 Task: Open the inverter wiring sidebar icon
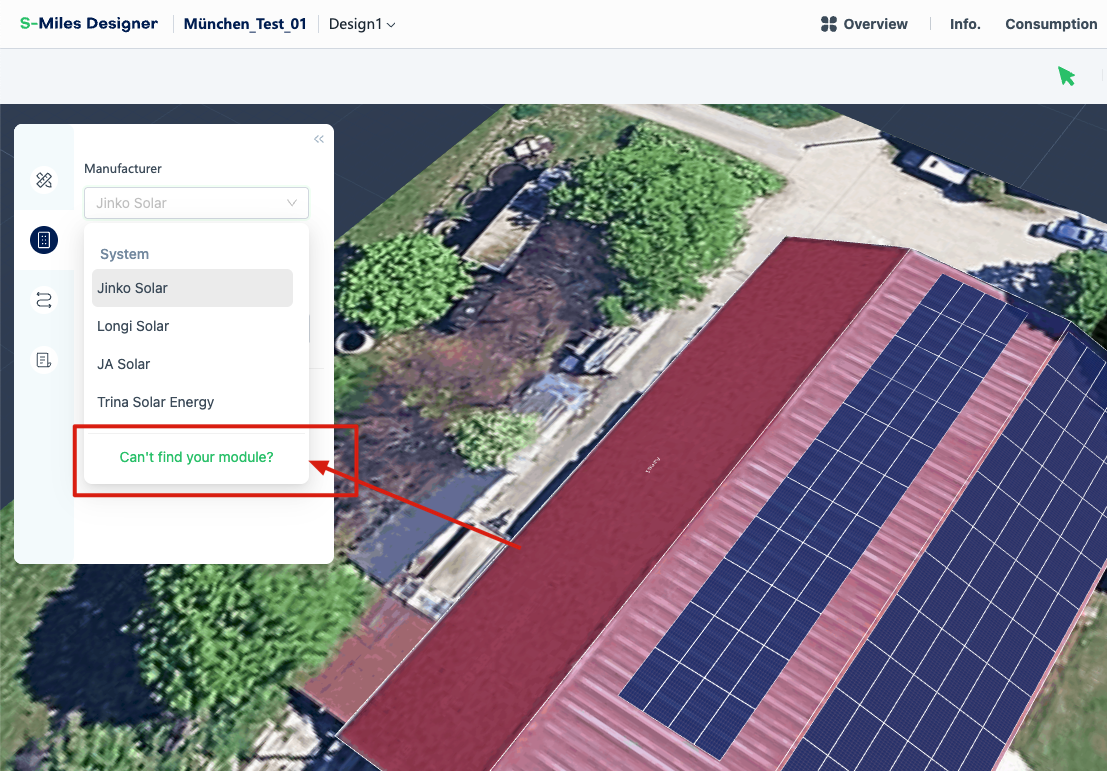44,300
